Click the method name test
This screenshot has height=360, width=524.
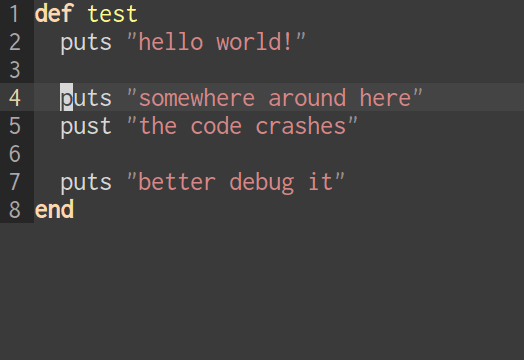pyautogui.click(x=112, y=14)
